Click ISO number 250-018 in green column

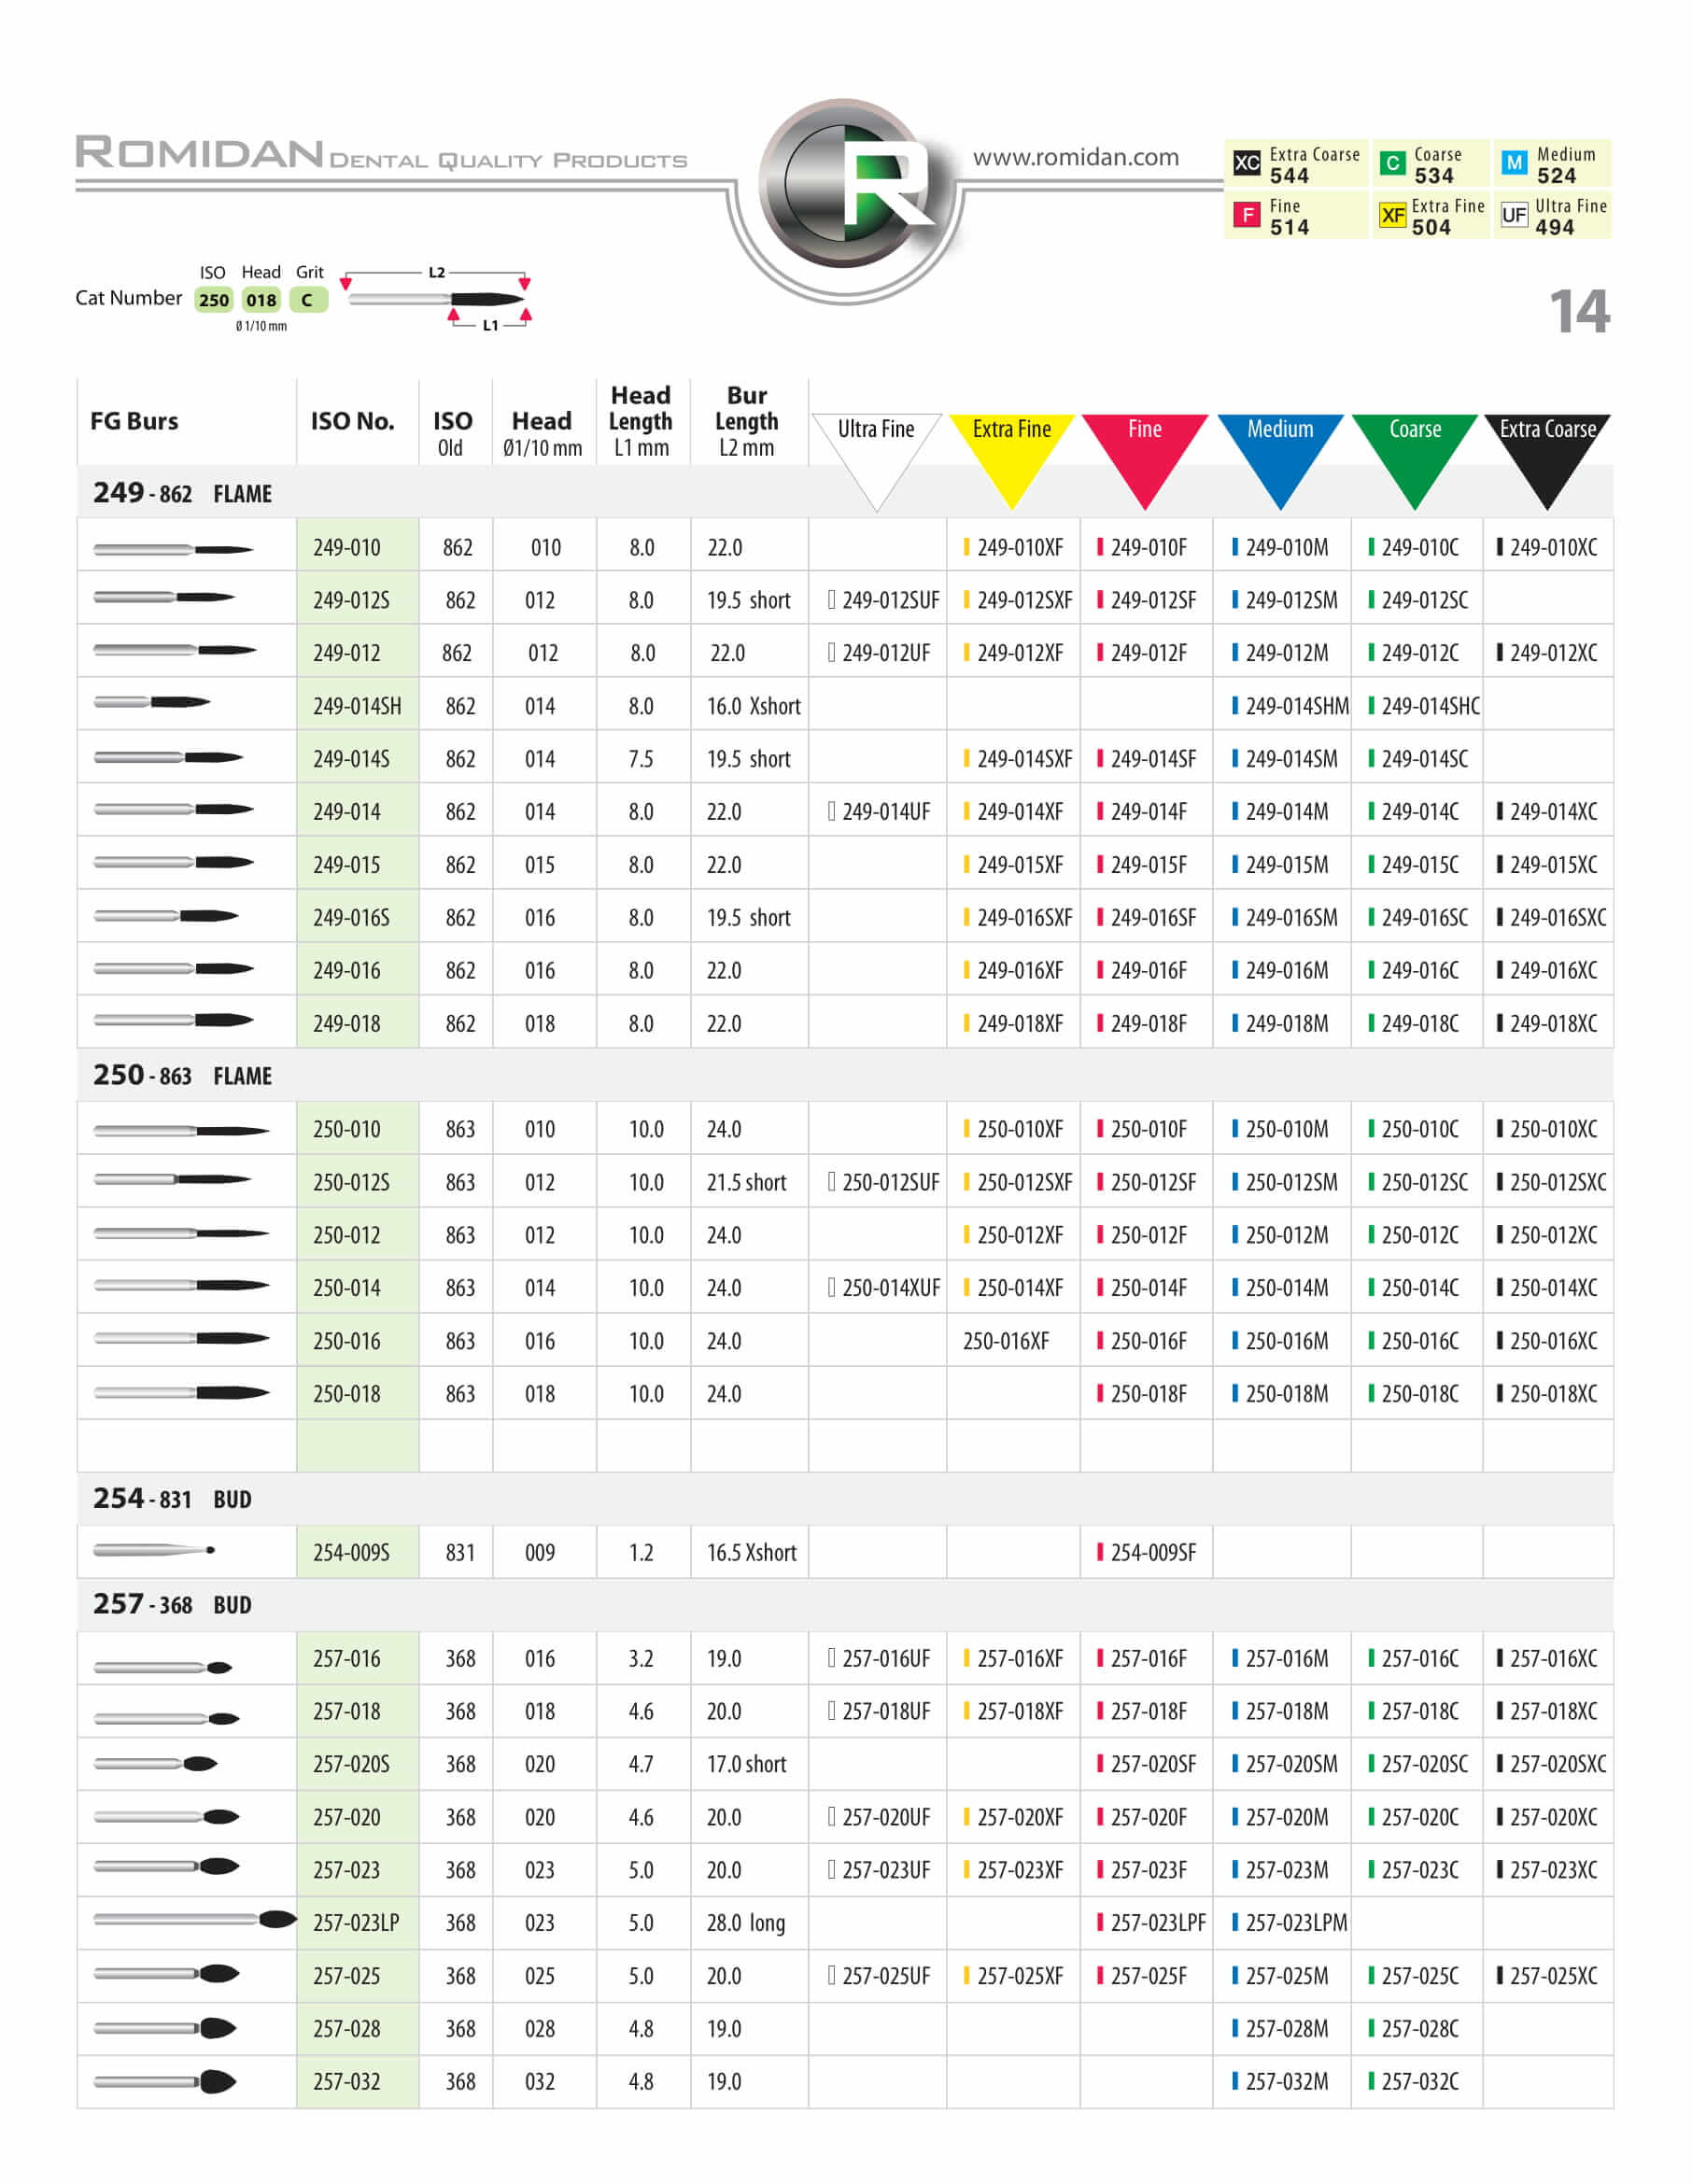pos(346,1393)
